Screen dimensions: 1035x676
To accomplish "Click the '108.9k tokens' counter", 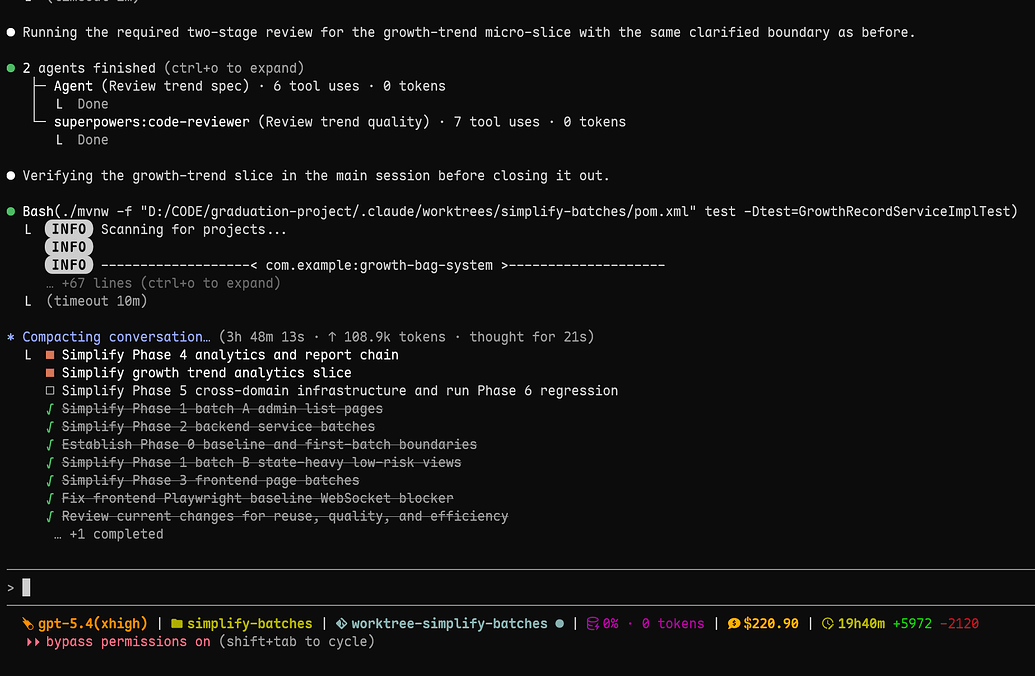I will [x=395, y=337].
